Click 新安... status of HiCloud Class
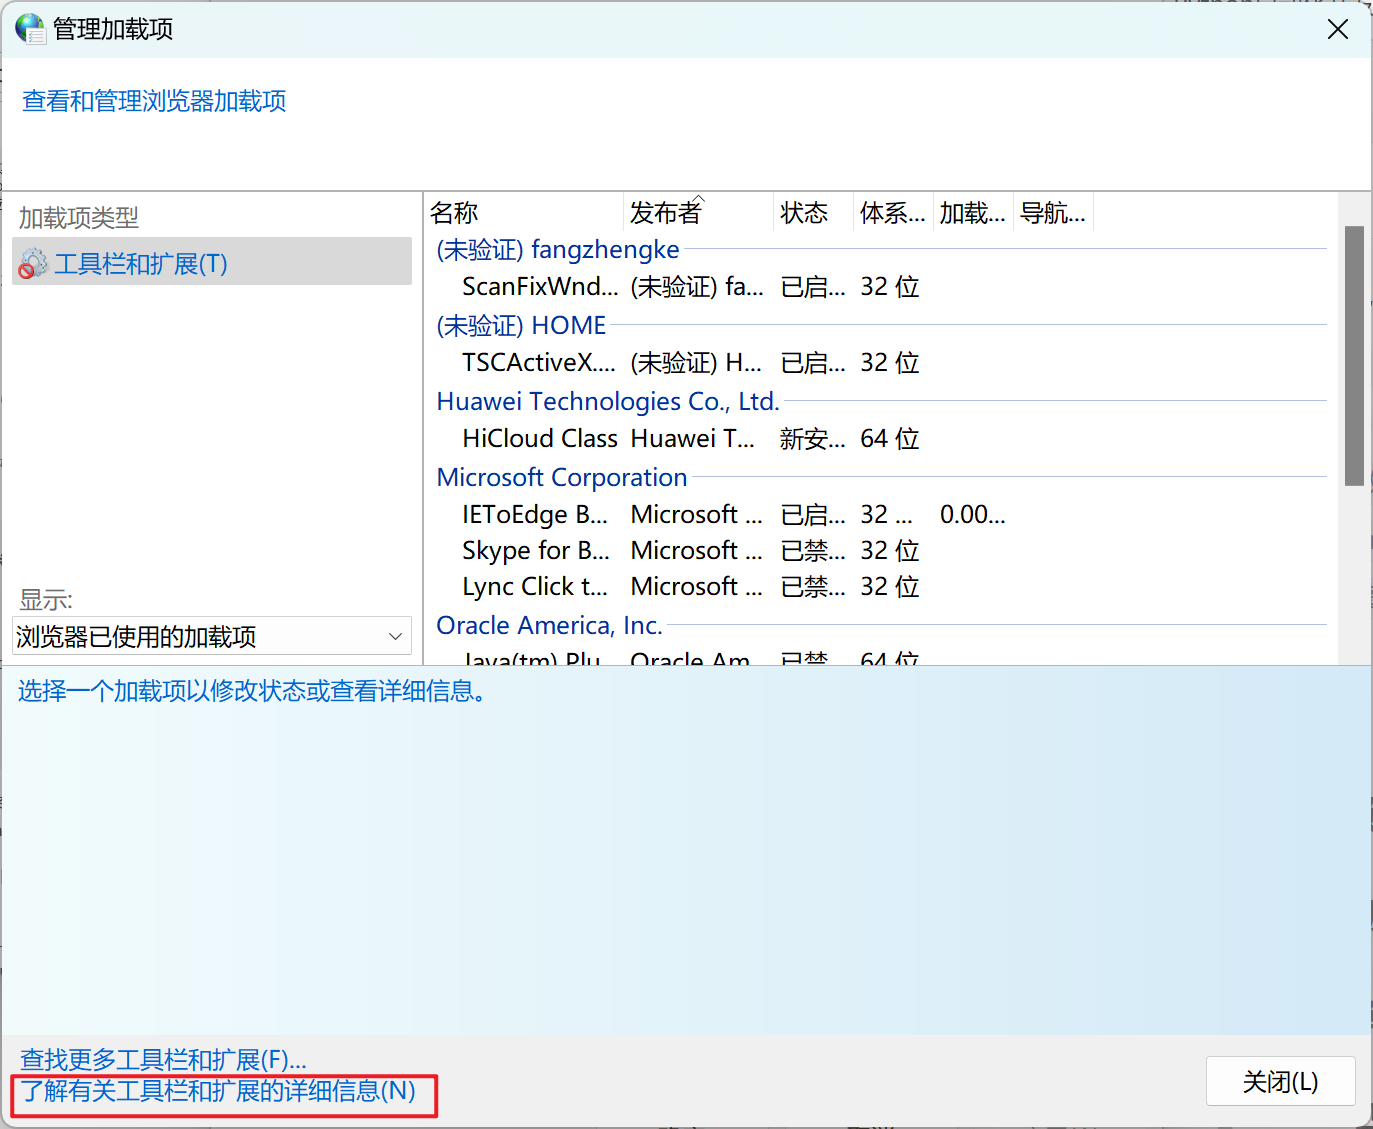 [x=813, y=439]
